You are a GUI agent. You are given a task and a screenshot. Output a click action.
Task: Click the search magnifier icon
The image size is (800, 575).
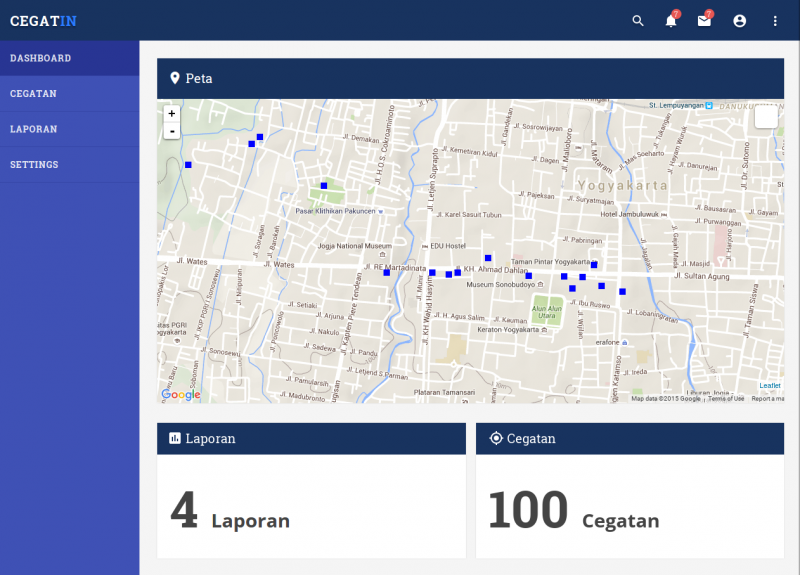[x=638, y=21]
